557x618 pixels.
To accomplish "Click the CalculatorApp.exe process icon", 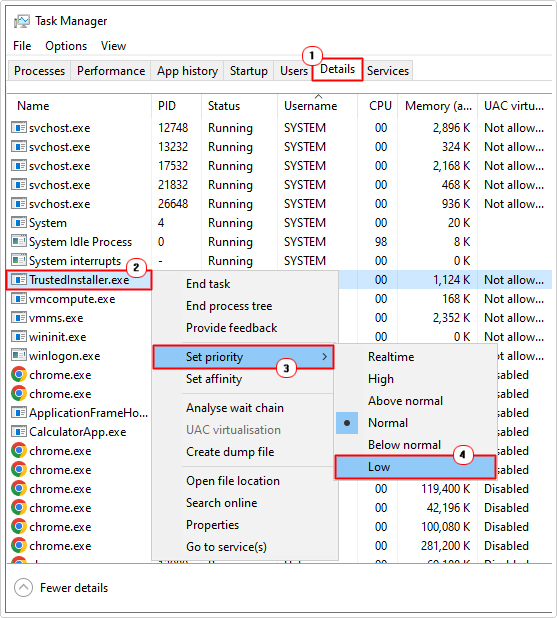I will pos(19,431).
